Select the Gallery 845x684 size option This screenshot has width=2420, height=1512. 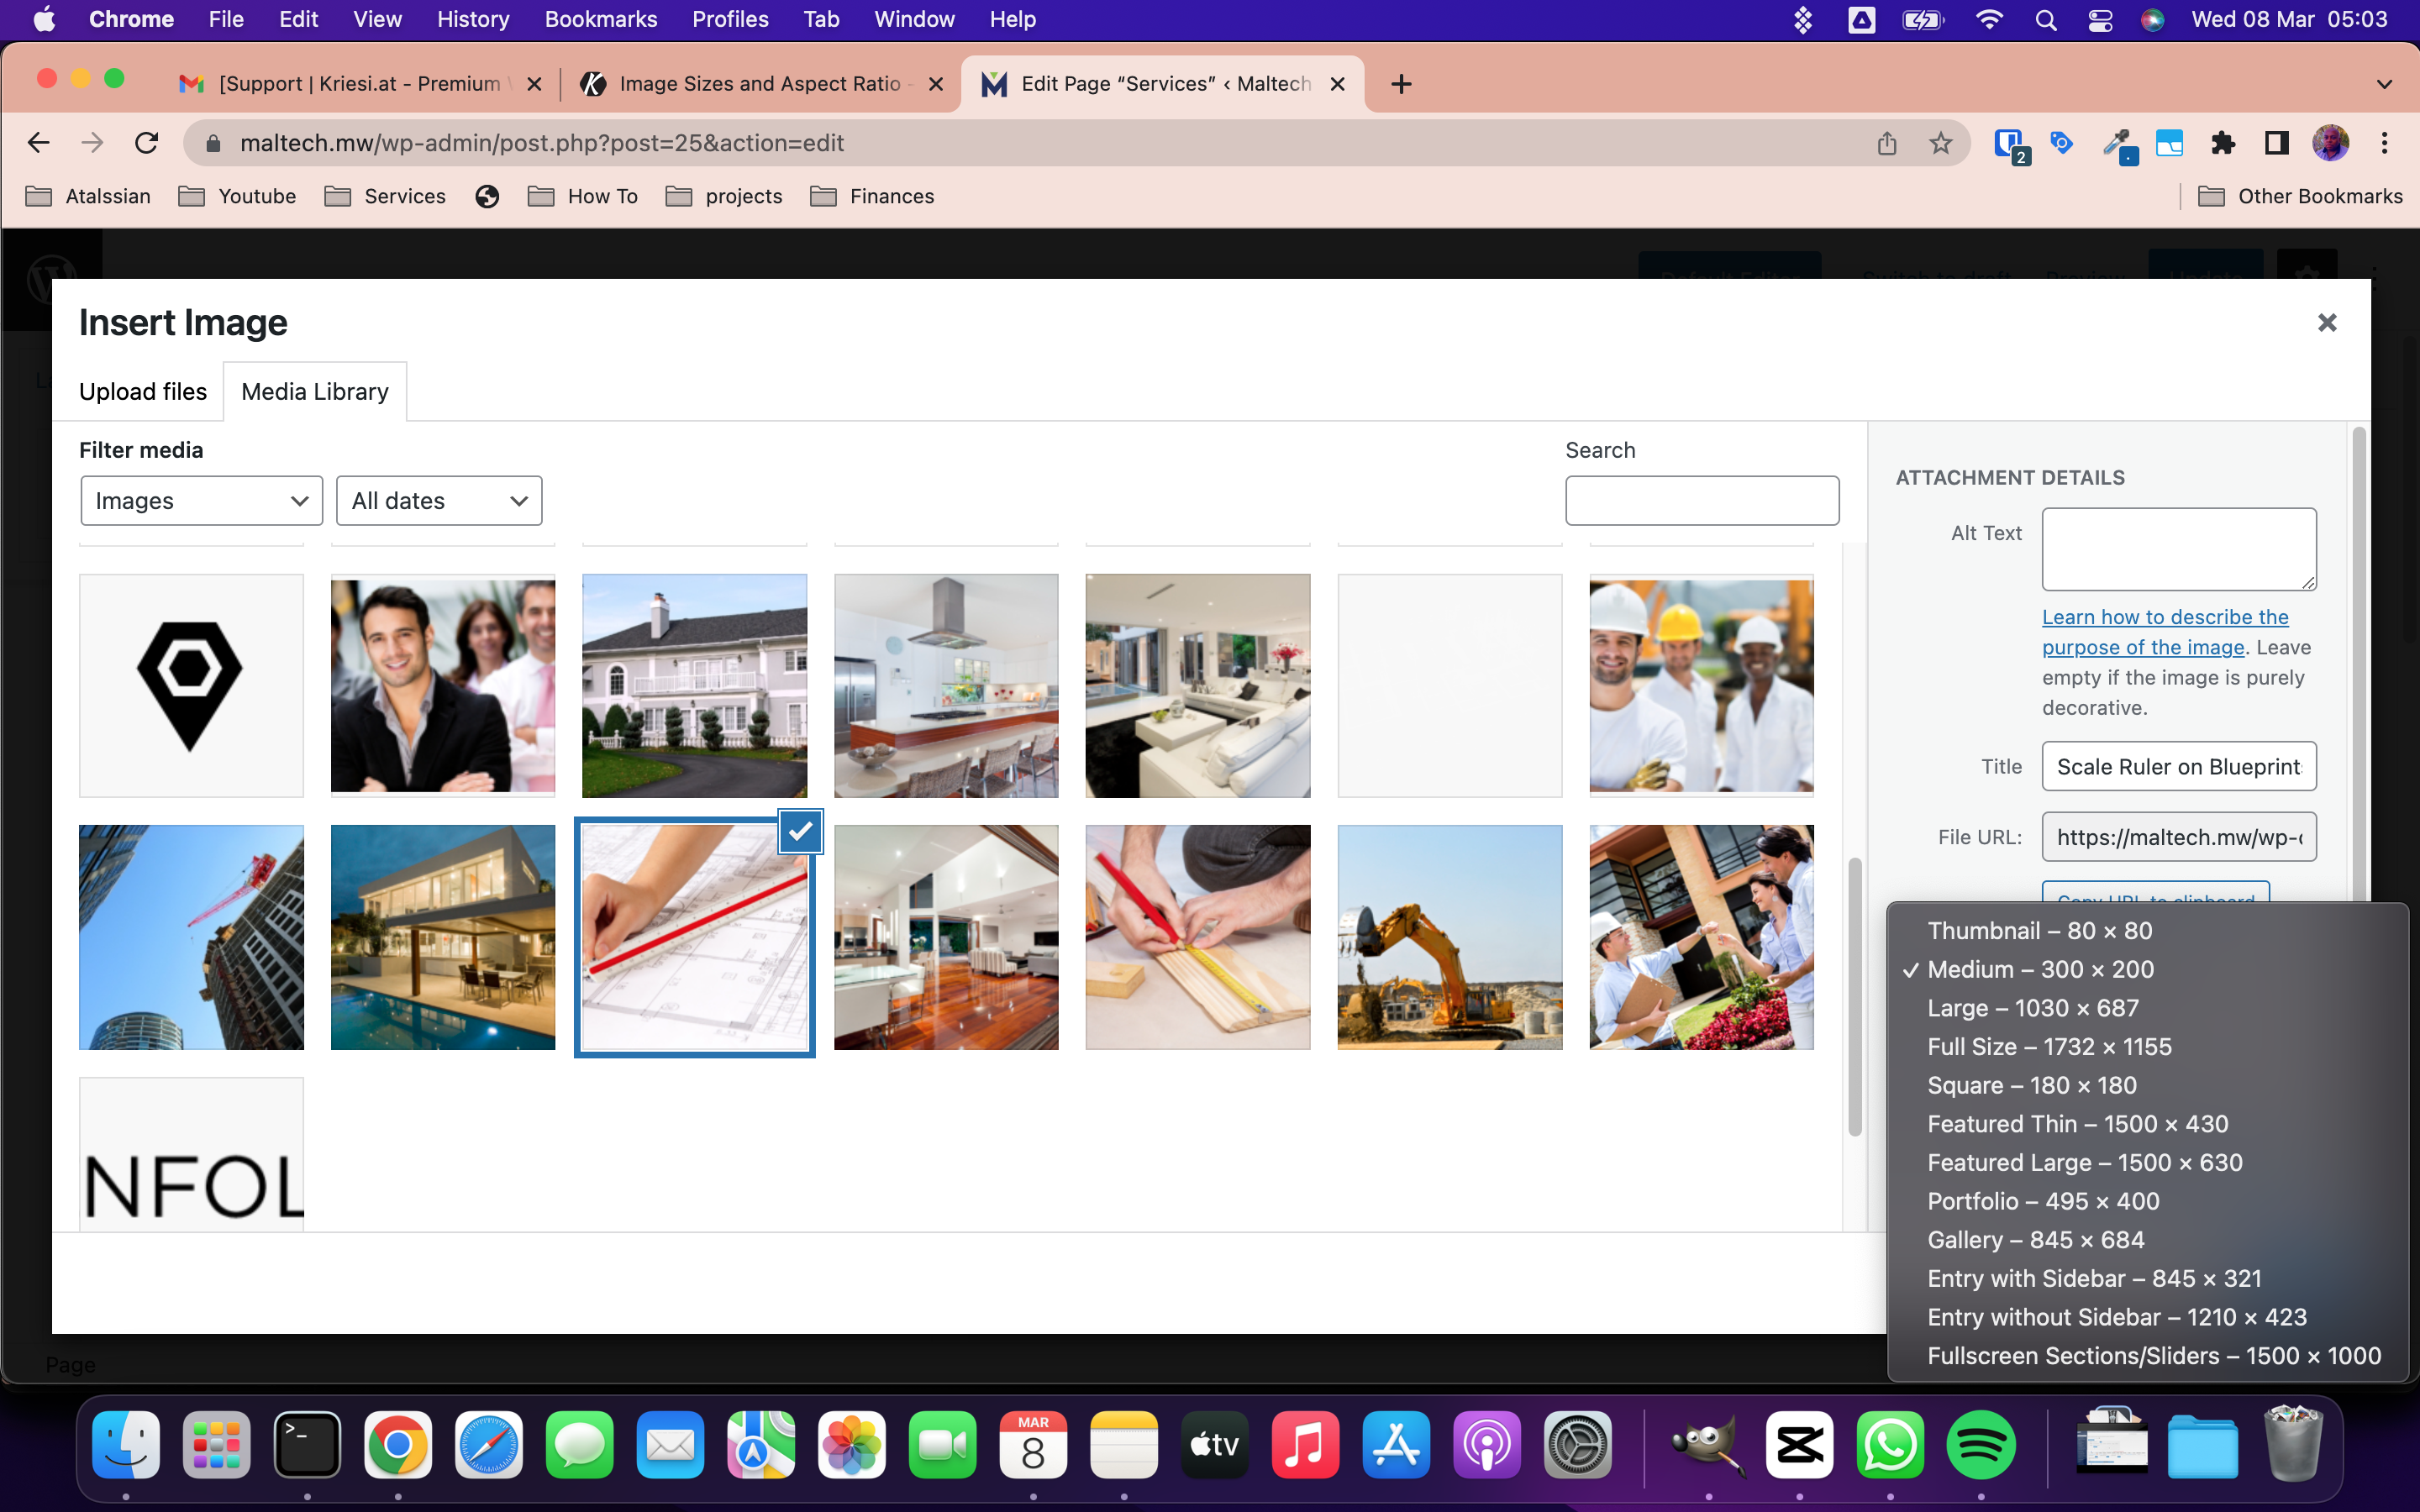(x=2035, y=1238)
